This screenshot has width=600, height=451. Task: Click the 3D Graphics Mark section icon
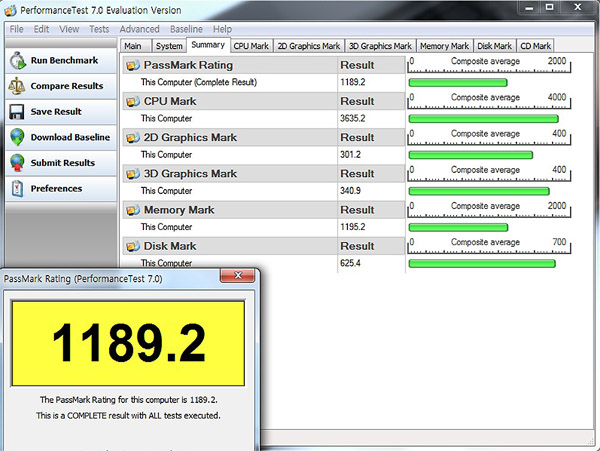click(x=133, y=174)
